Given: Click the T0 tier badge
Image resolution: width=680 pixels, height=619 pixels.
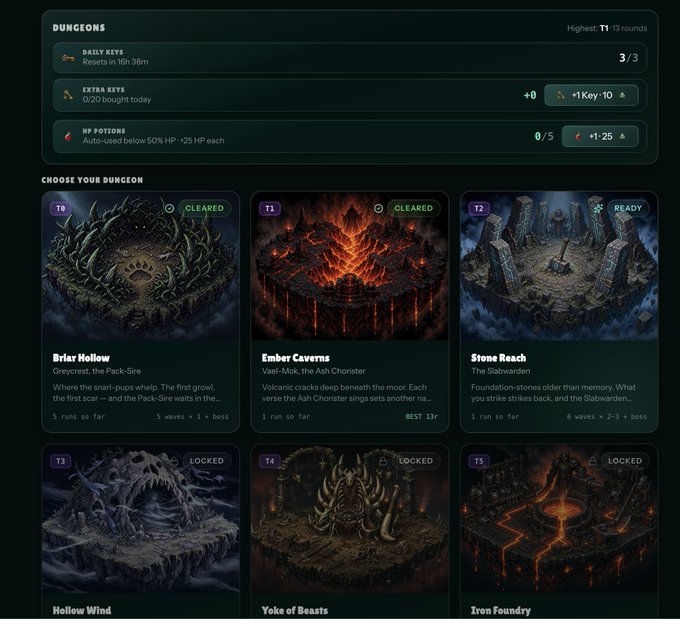Looking at the screenshot, I should pos(61,208).
